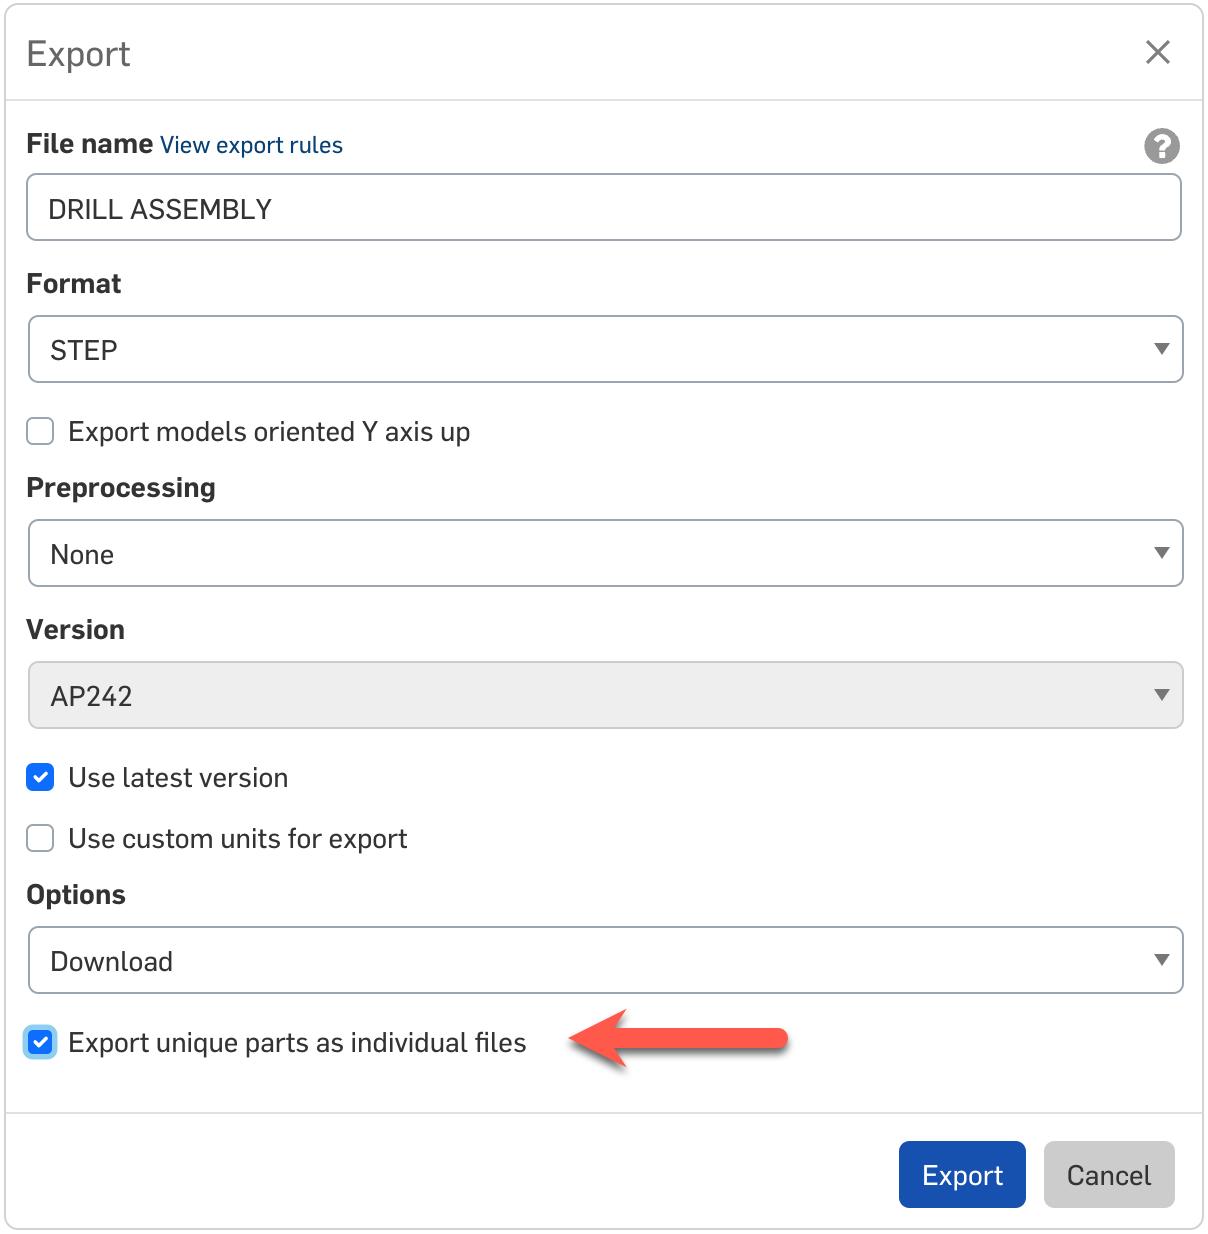Expand the Preprocessing dropdown set to None

click(604, 554)
